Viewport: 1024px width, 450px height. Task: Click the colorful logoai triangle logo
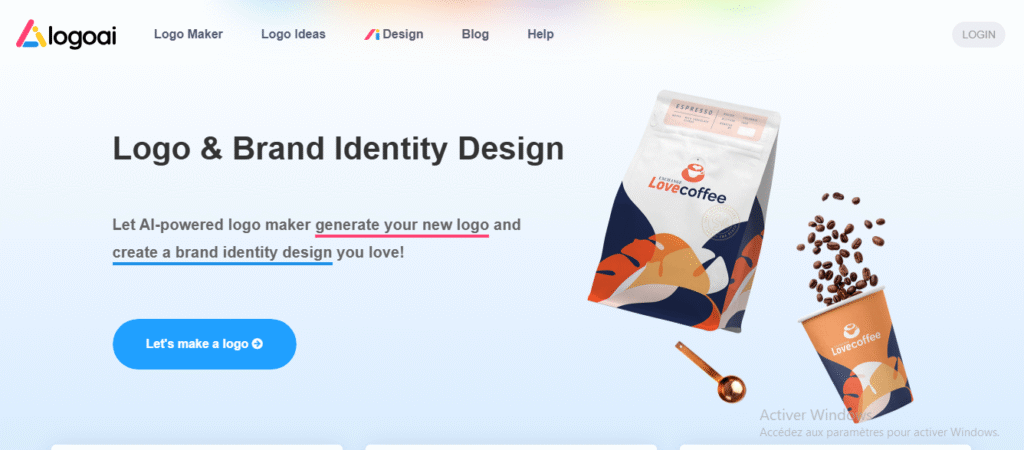click(x=31, y=34)
